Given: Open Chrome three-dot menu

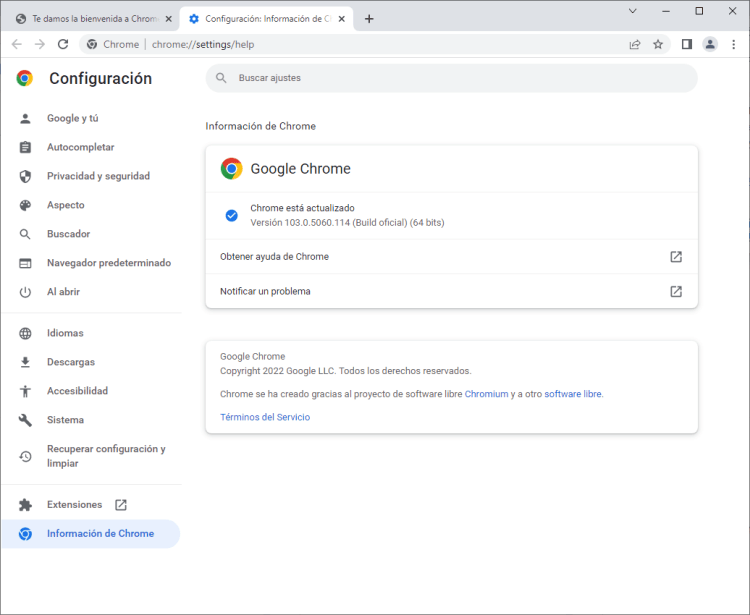Looking at the screenshot, I should pyautogui.click(x=733, y=44).
